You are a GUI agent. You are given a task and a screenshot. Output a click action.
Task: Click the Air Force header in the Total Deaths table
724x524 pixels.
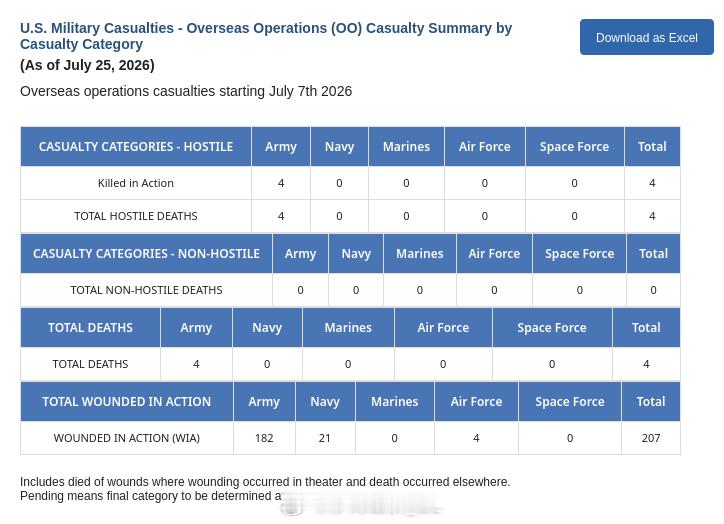(443, 328)
